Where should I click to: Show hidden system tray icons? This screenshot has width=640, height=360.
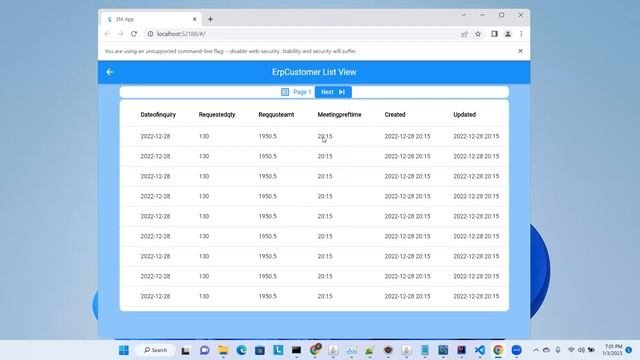click(x=536, y=350)
